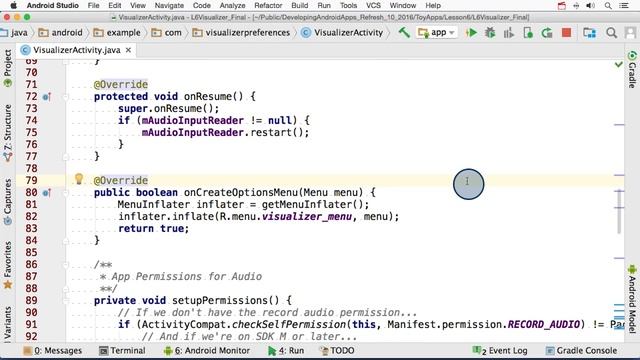Open the Gradle tool window
This screenshot has width=640, height=360.
632,69
